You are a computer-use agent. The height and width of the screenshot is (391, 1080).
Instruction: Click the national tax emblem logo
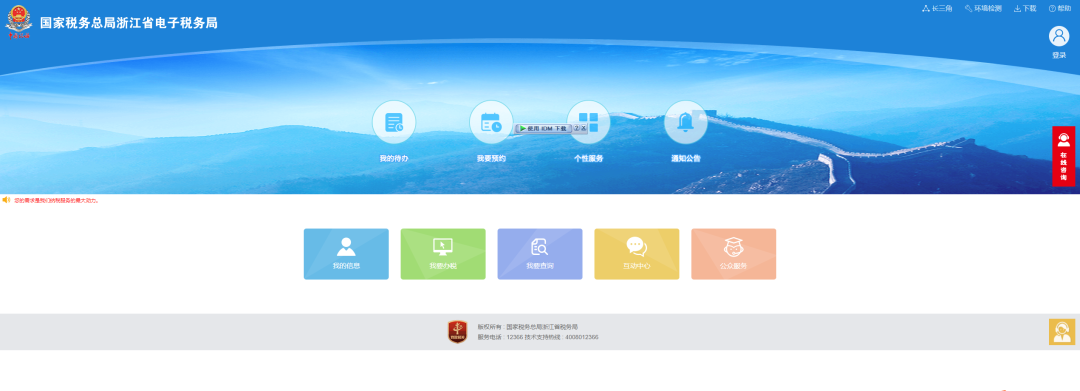click(19, 21)
